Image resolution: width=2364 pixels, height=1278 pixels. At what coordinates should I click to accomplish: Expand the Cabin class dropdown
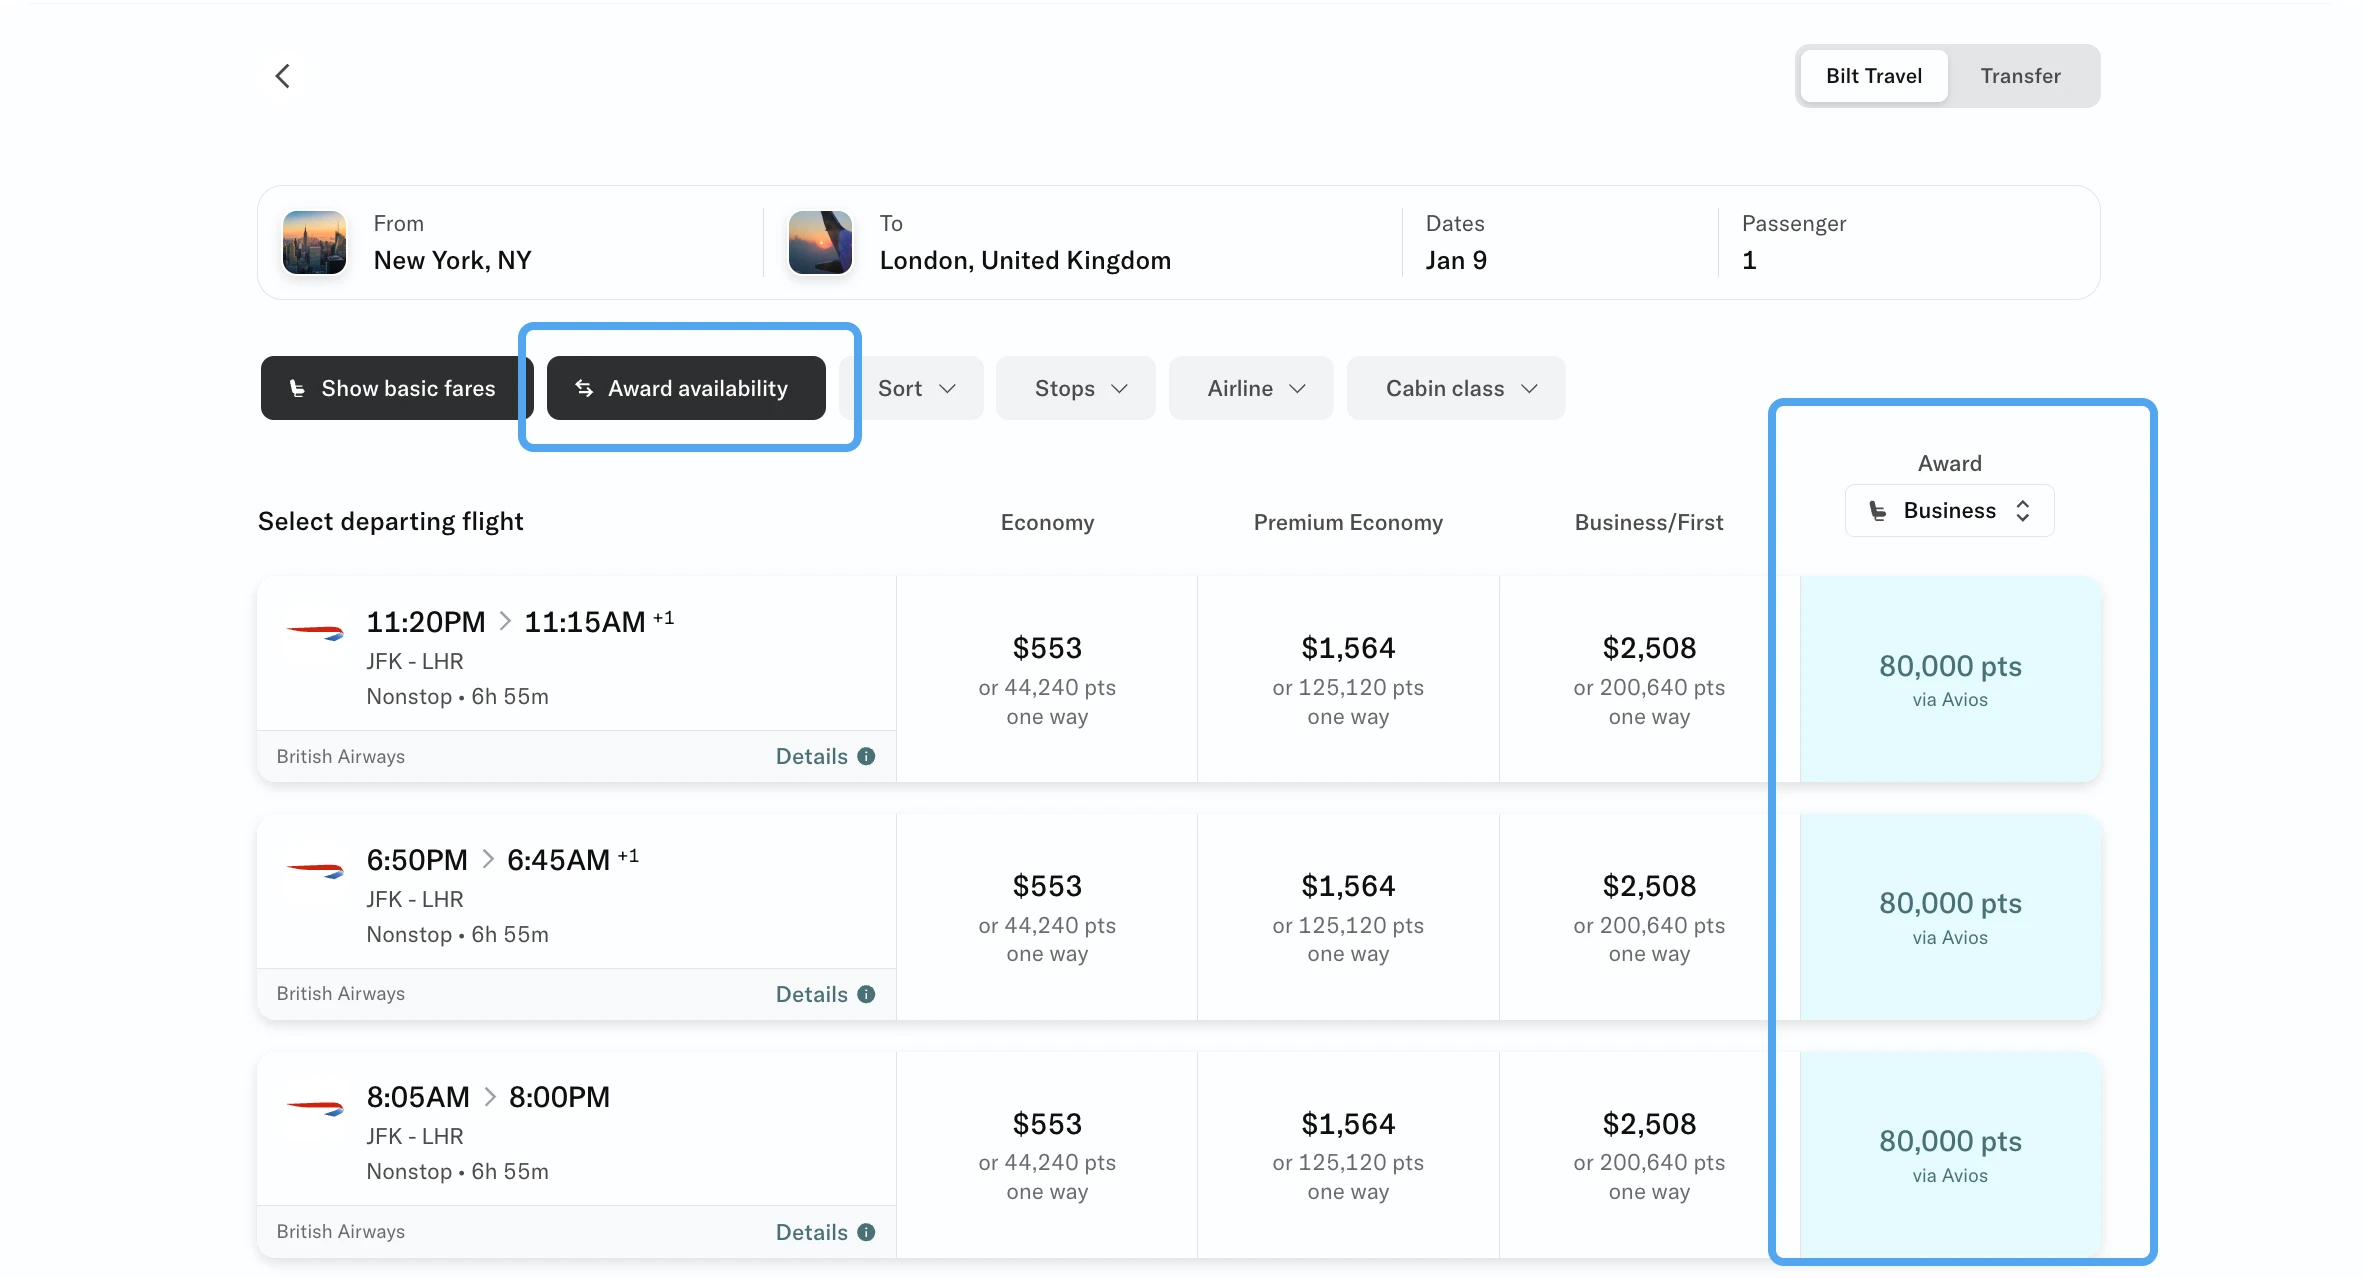[x=1460, y=388]
